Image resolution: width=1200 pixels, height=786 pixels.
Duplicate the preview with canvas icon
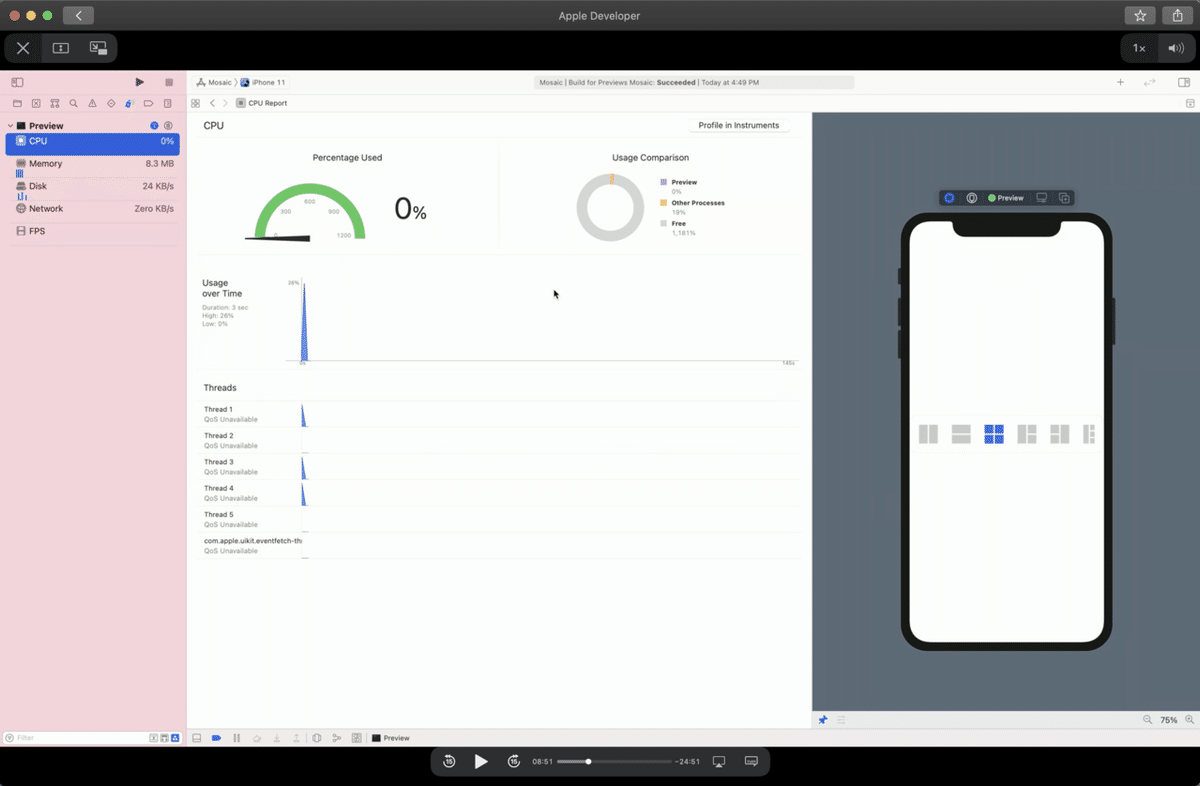click(x=1064, y=198)
